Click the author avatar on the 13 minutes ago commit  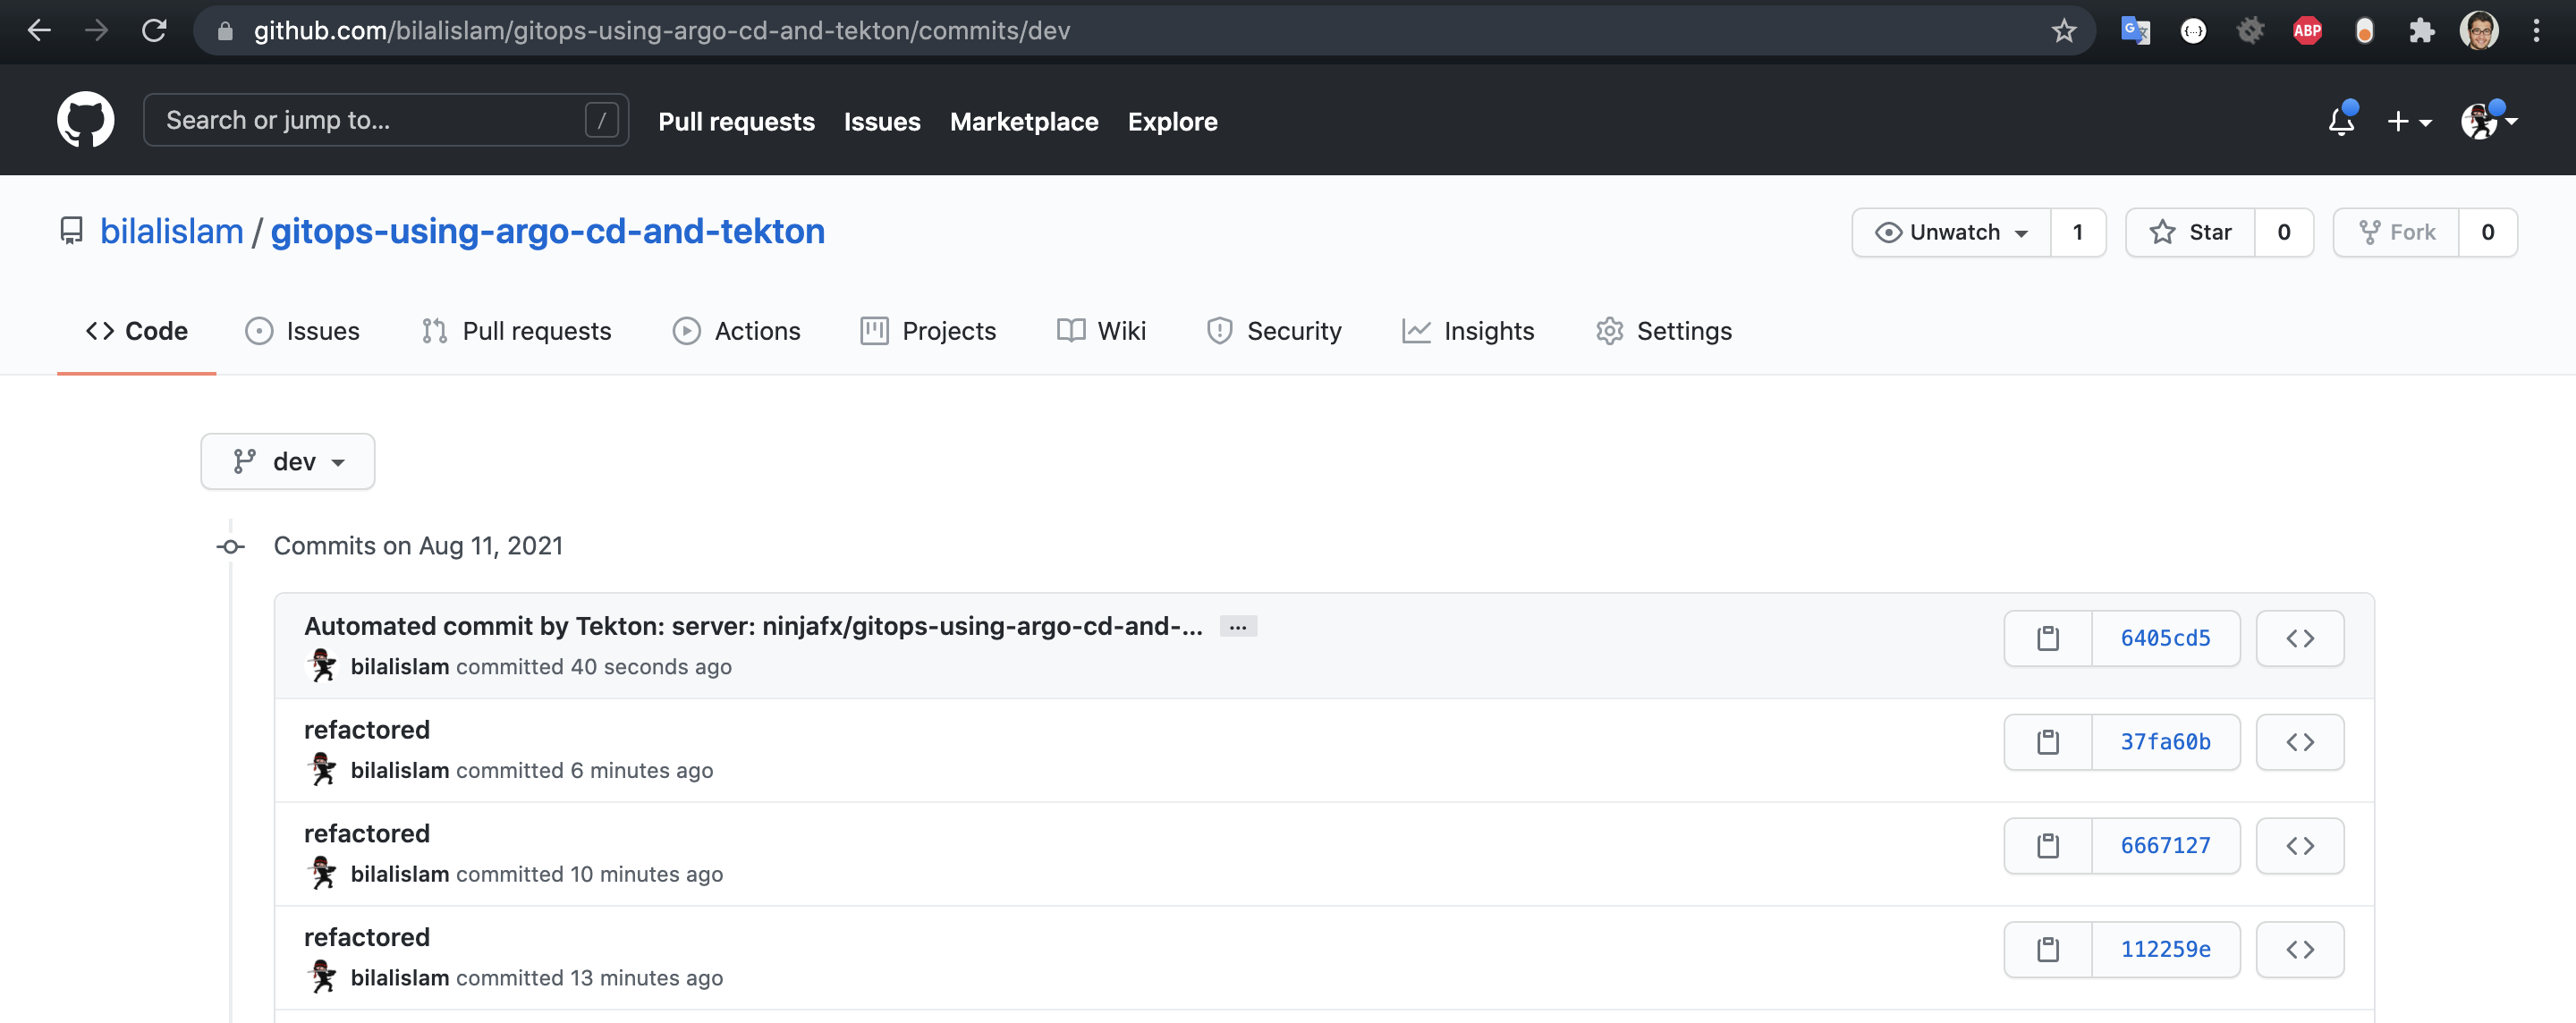[x=322, y=977]
